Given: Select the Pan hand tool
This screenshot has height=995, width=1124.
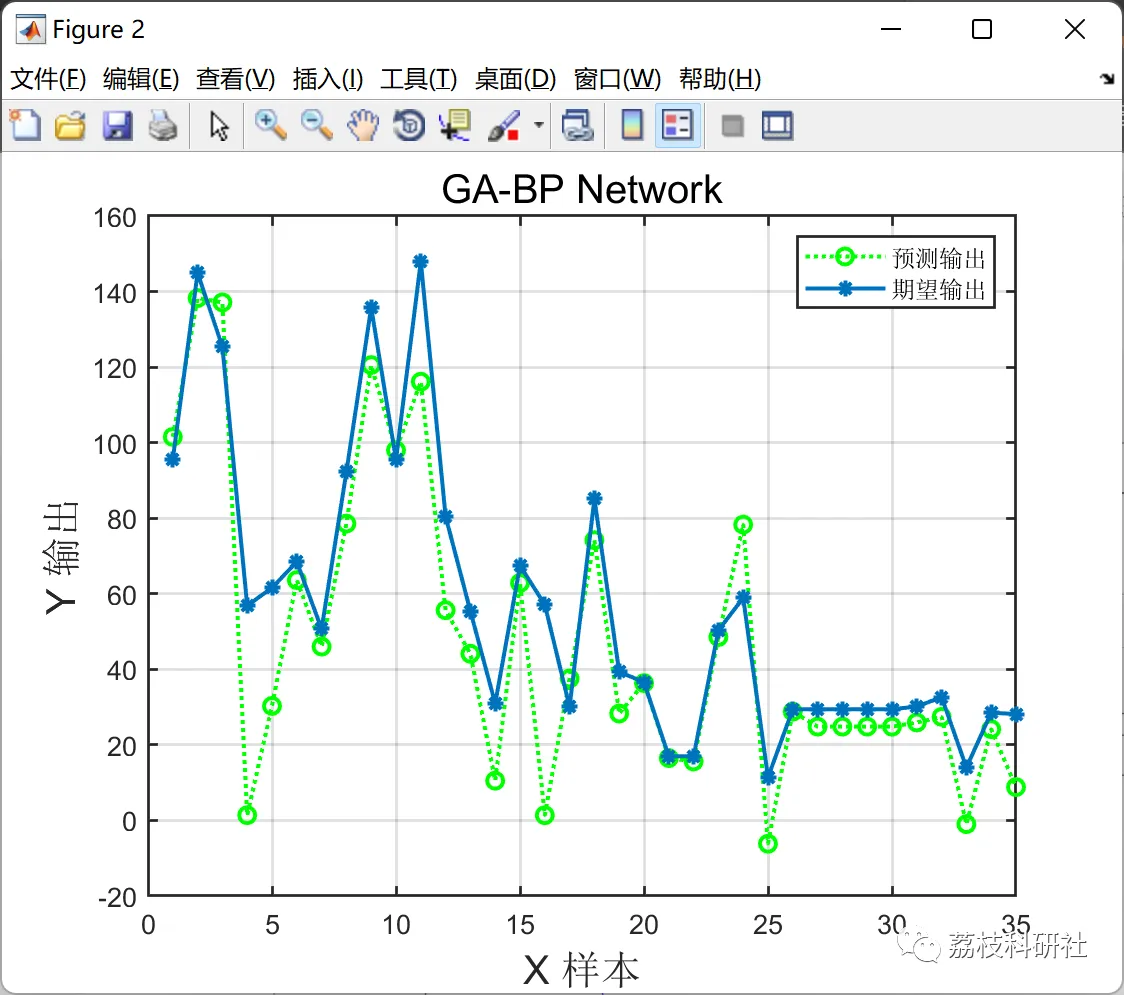Looking at the screenshot, I should [x=363, y=125].
